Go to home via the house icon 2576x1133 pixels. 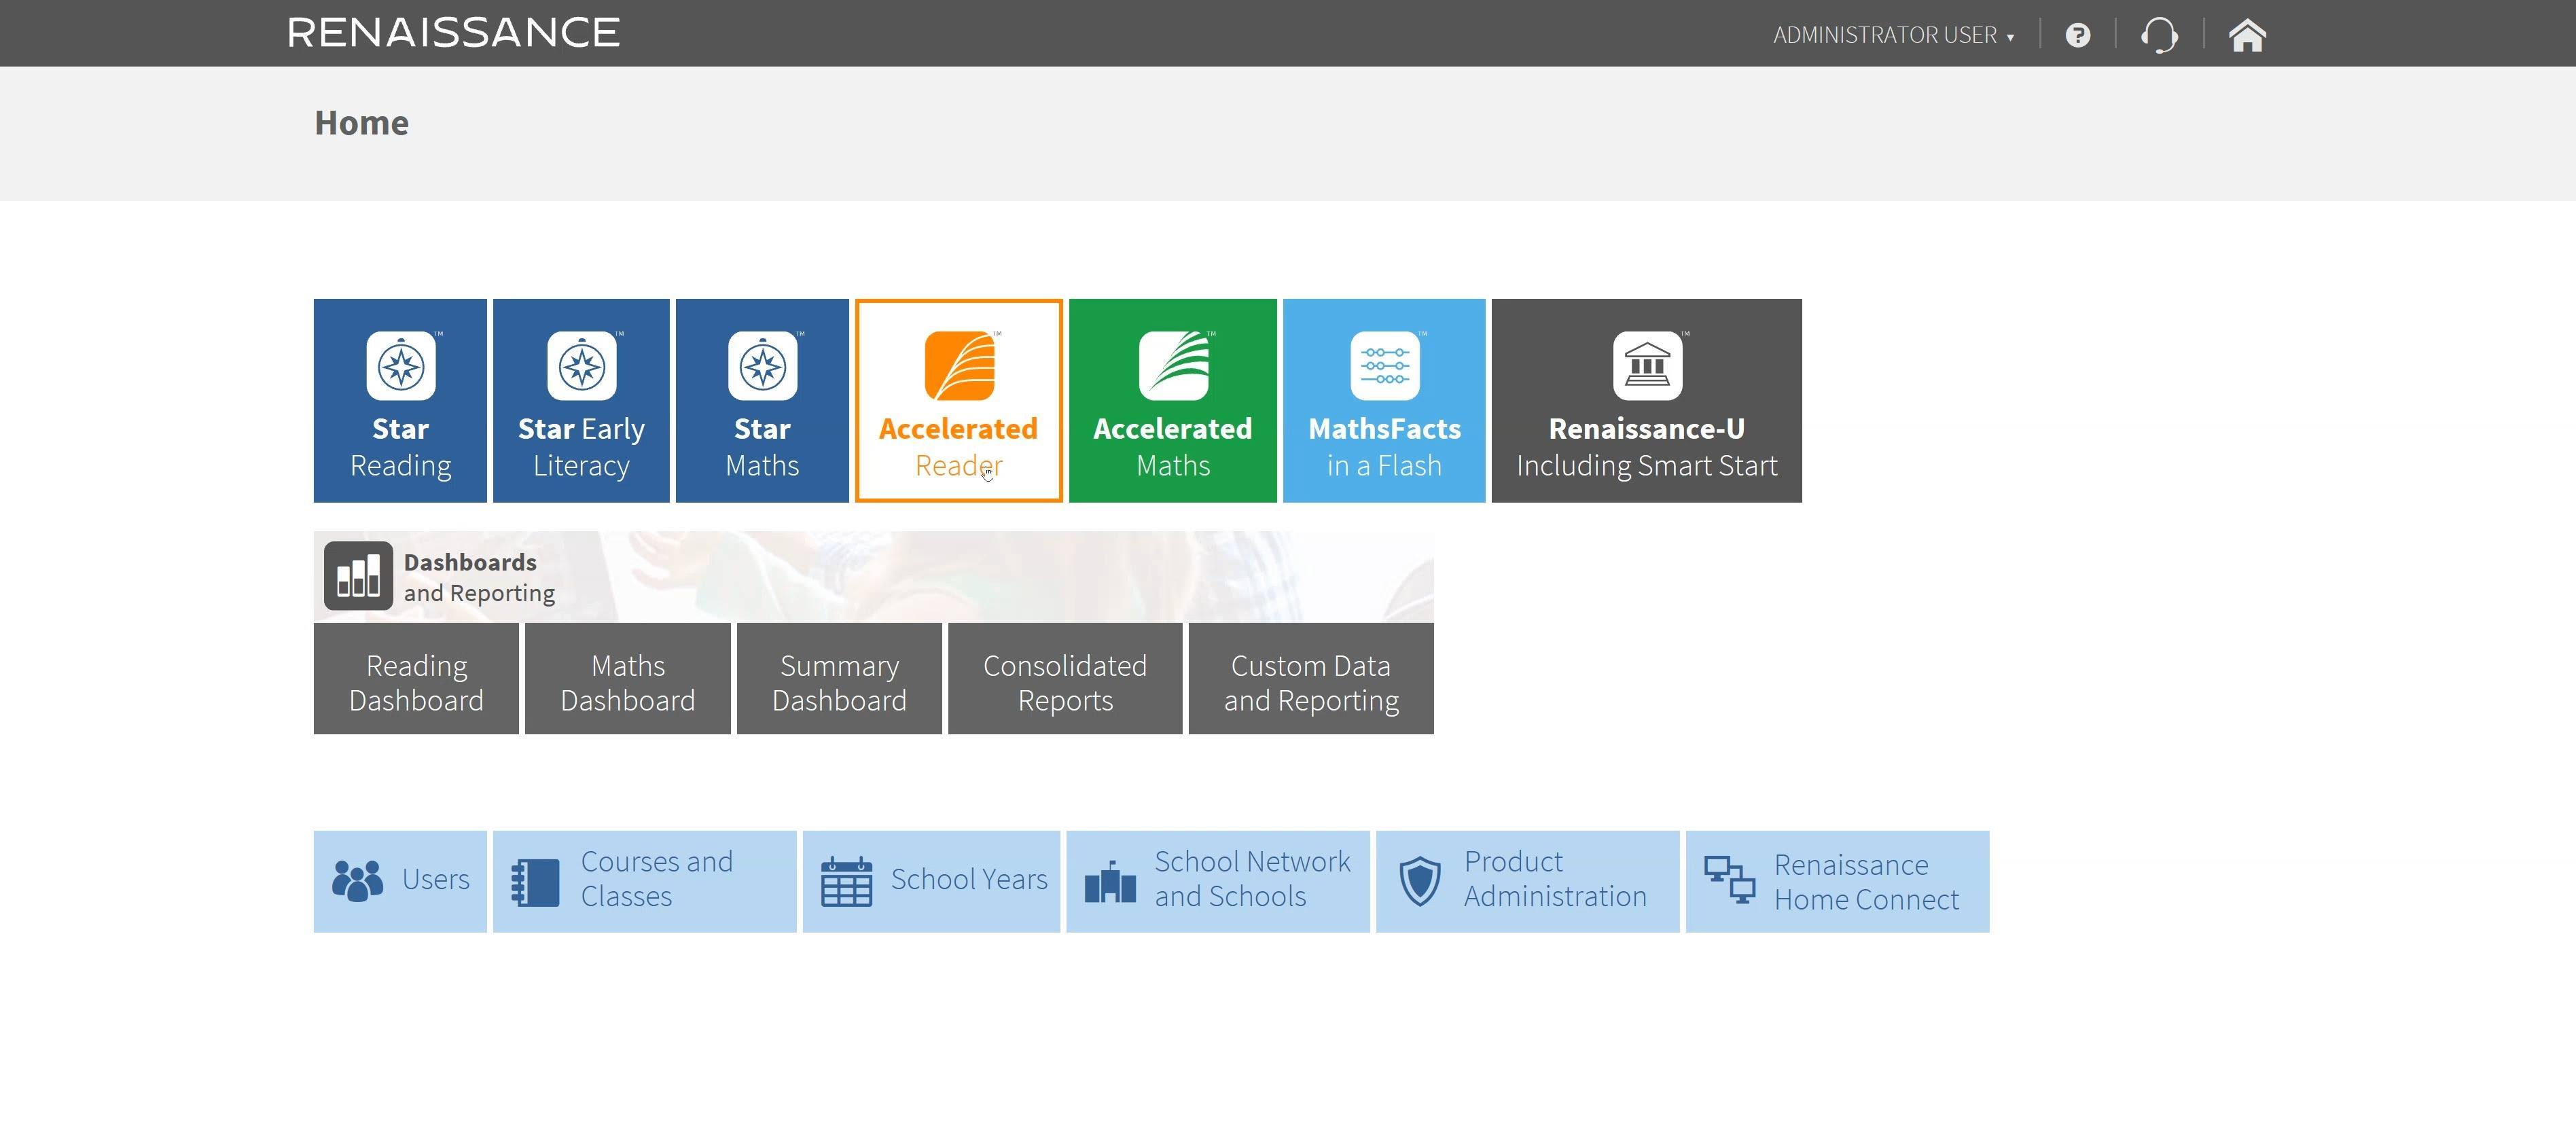[x=2247, y=36]
